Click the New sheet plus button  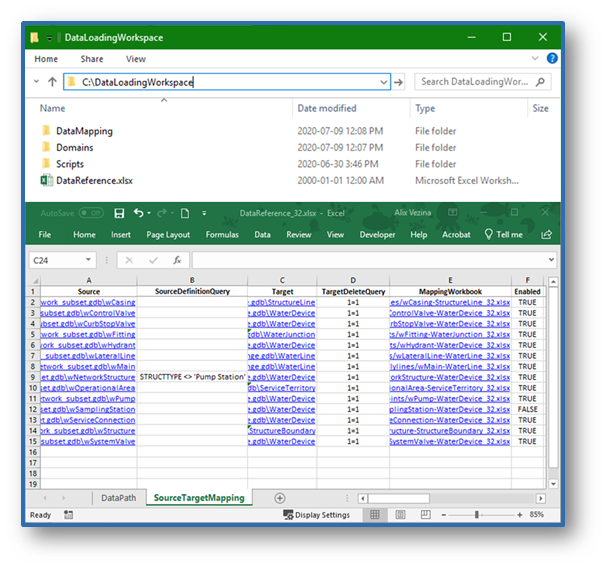[279, 498]
